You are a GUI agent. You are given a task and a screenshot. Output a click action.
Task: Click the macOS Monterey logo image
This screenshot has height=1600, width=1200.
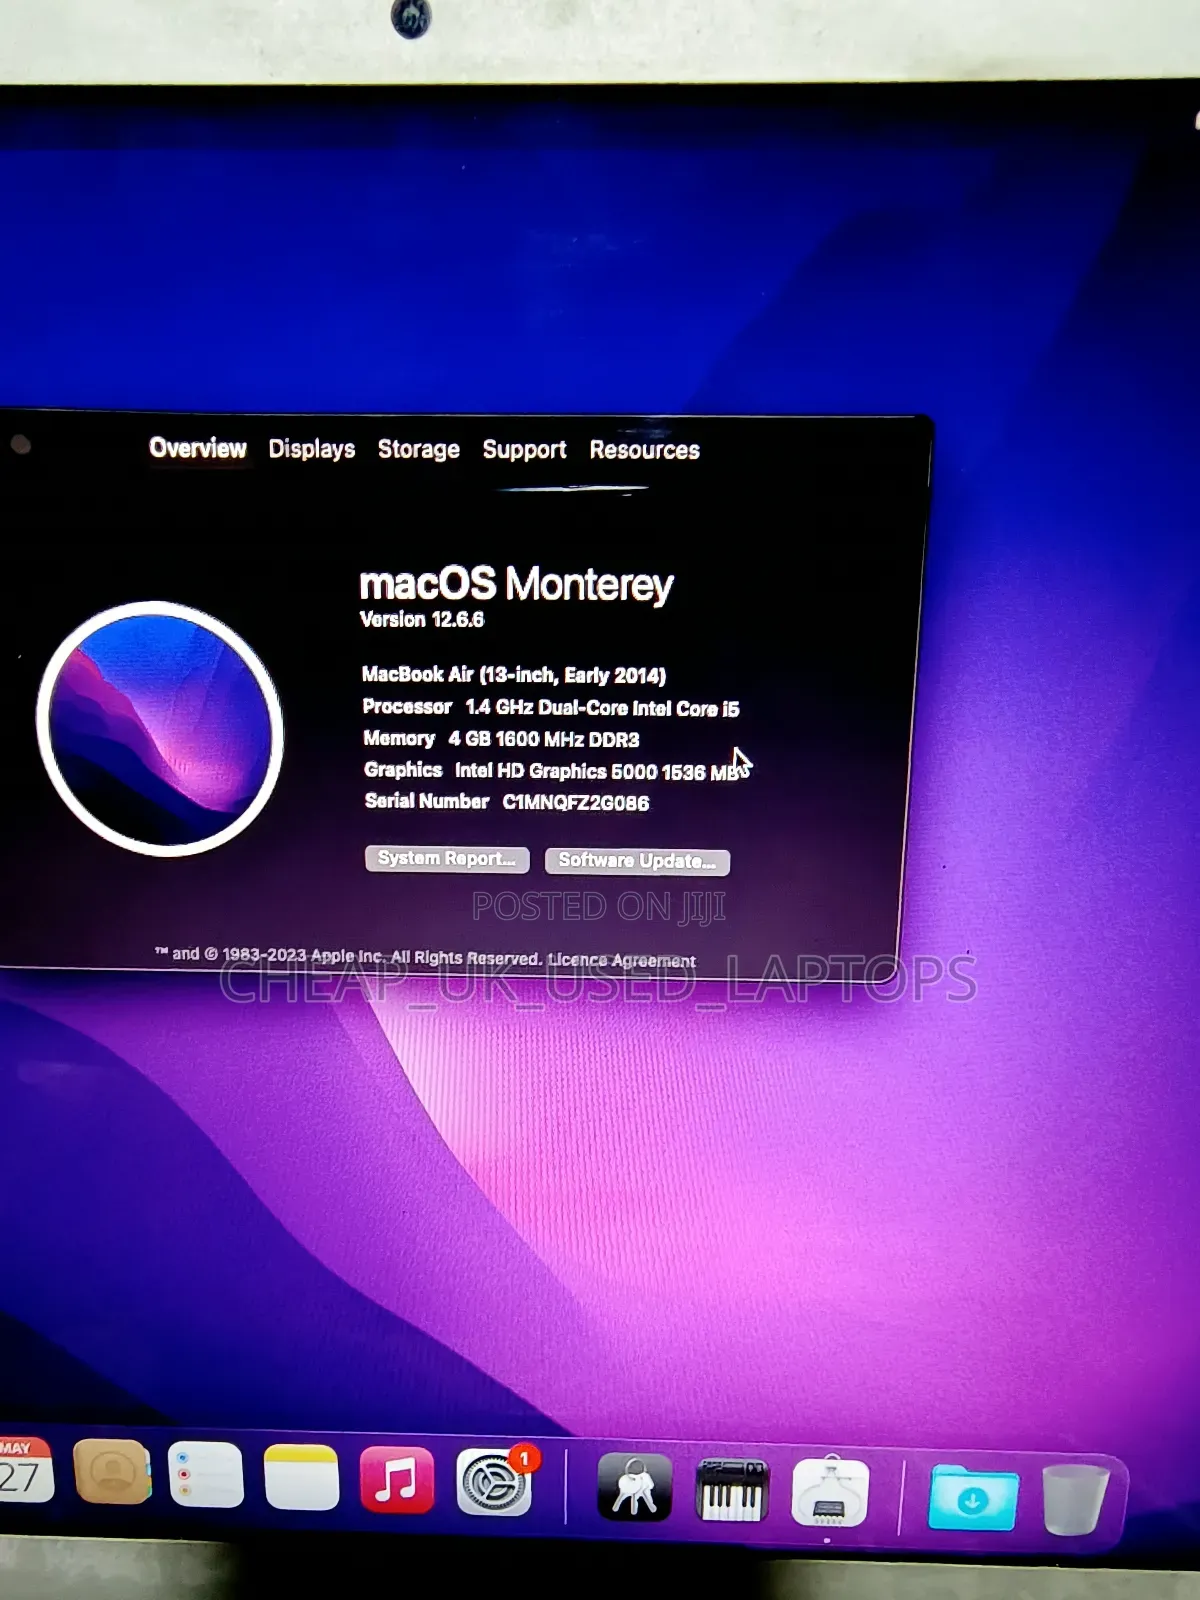click(x=160, y=728)
